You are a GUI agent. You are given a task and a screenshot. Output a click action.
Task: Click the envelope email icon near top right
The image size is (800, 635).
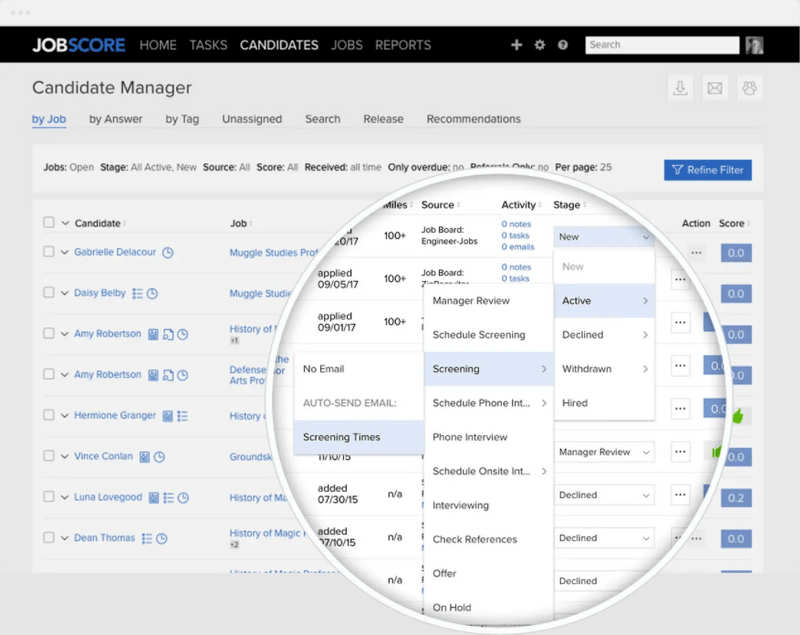pyautogui.click(x=716, y=88)
